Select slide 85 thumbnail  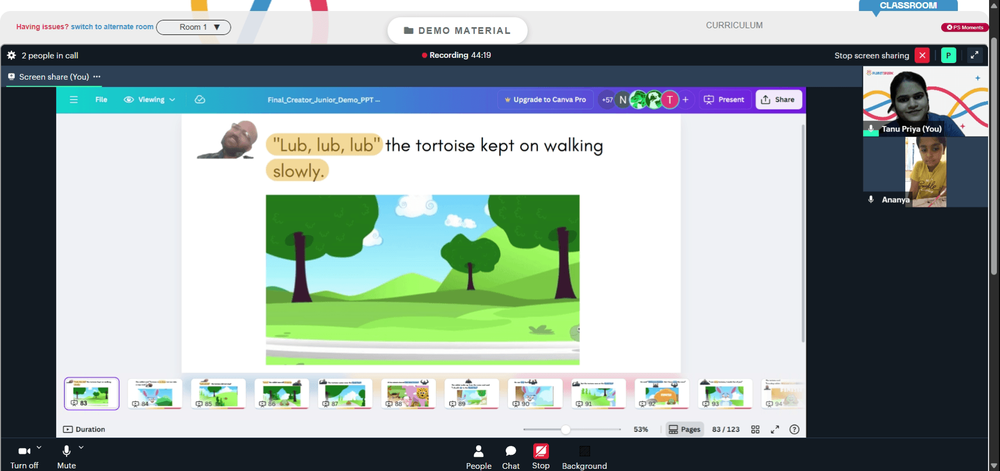[218, 393]
